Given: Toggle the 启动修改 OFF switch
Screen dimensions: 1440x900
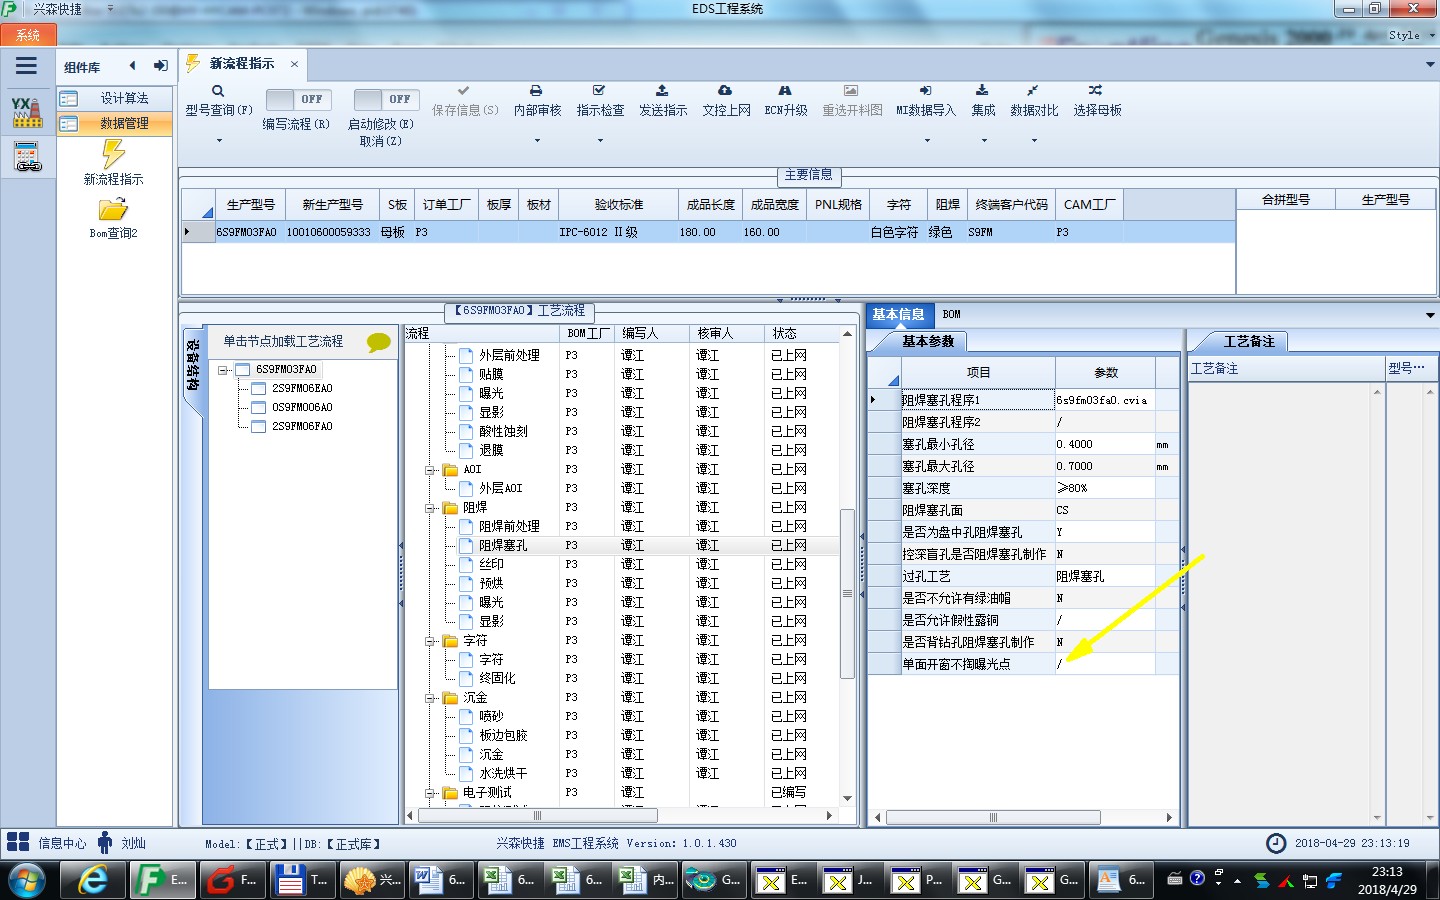Looking at the screenshot, I should click(386, 99).
